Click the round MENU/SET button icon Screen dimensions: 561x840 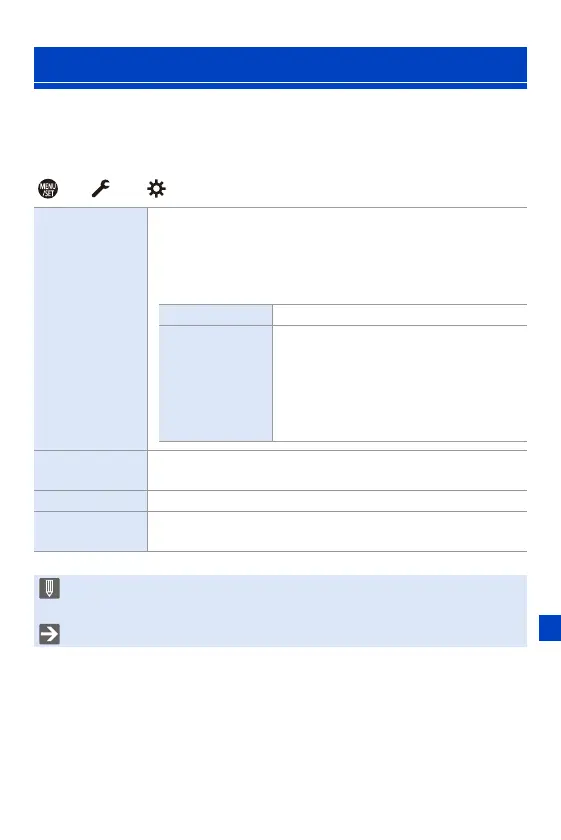48,189
